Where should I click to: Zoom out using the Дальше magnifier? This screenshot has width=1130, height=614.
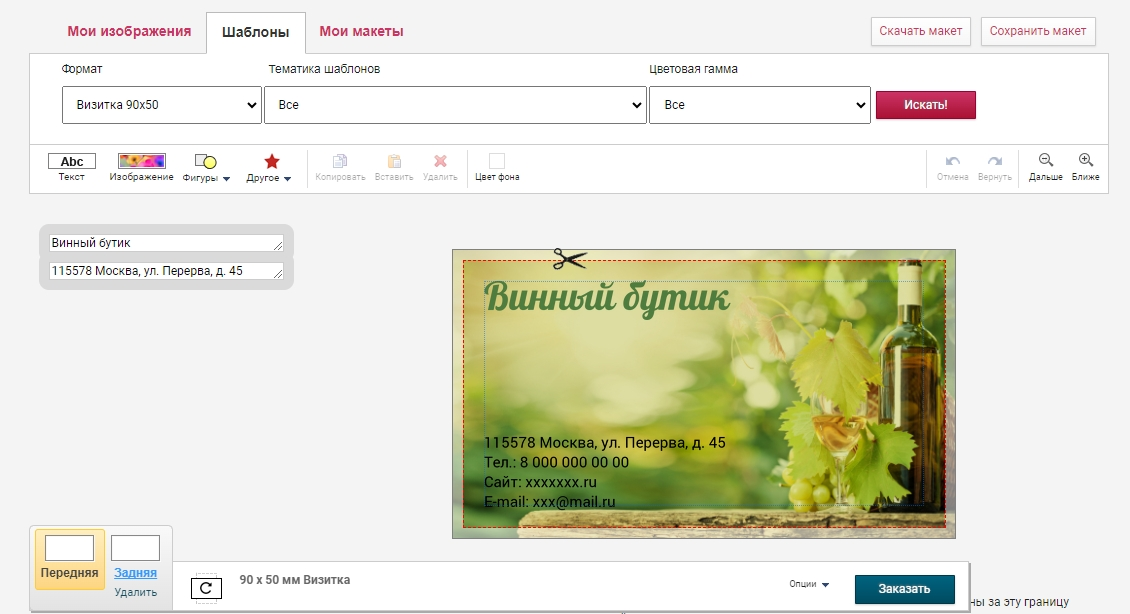point(1045,161)
